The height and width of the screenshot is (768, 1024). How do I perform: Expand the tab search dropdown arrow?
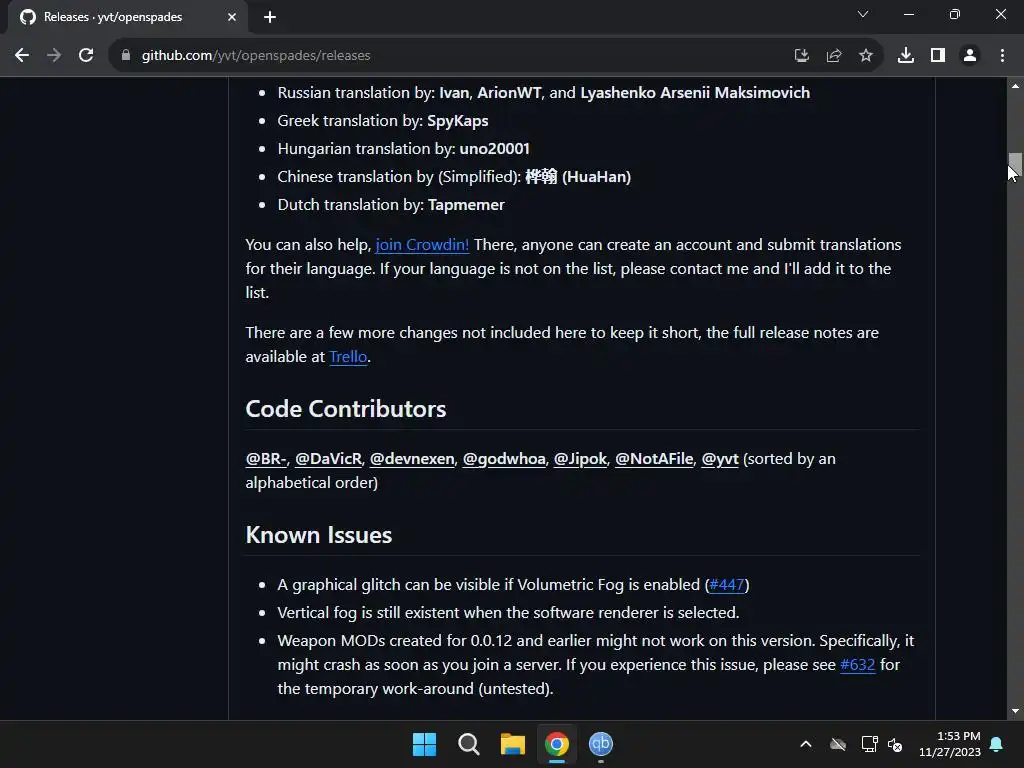click(x=863, y=14)
